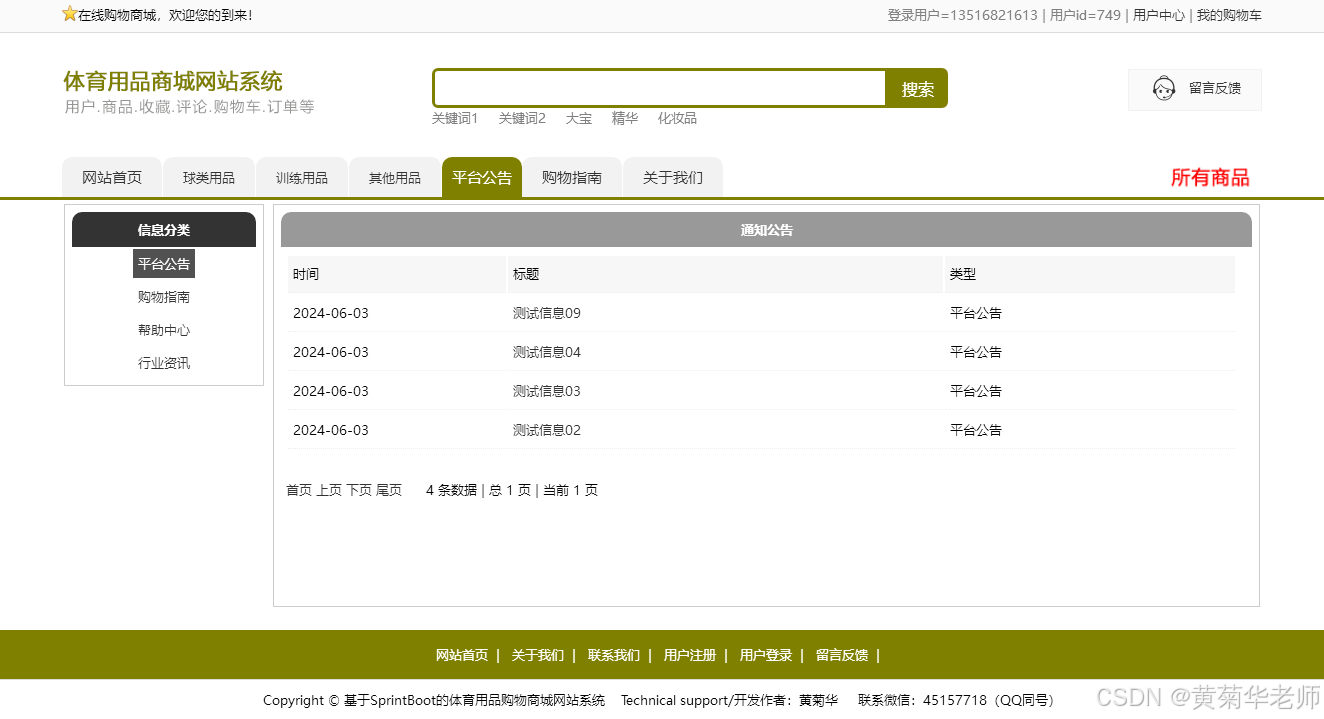Select the 平台公告 navigation tab
1324x719 pixels.
pyautogui.click(x=482, y=178)
